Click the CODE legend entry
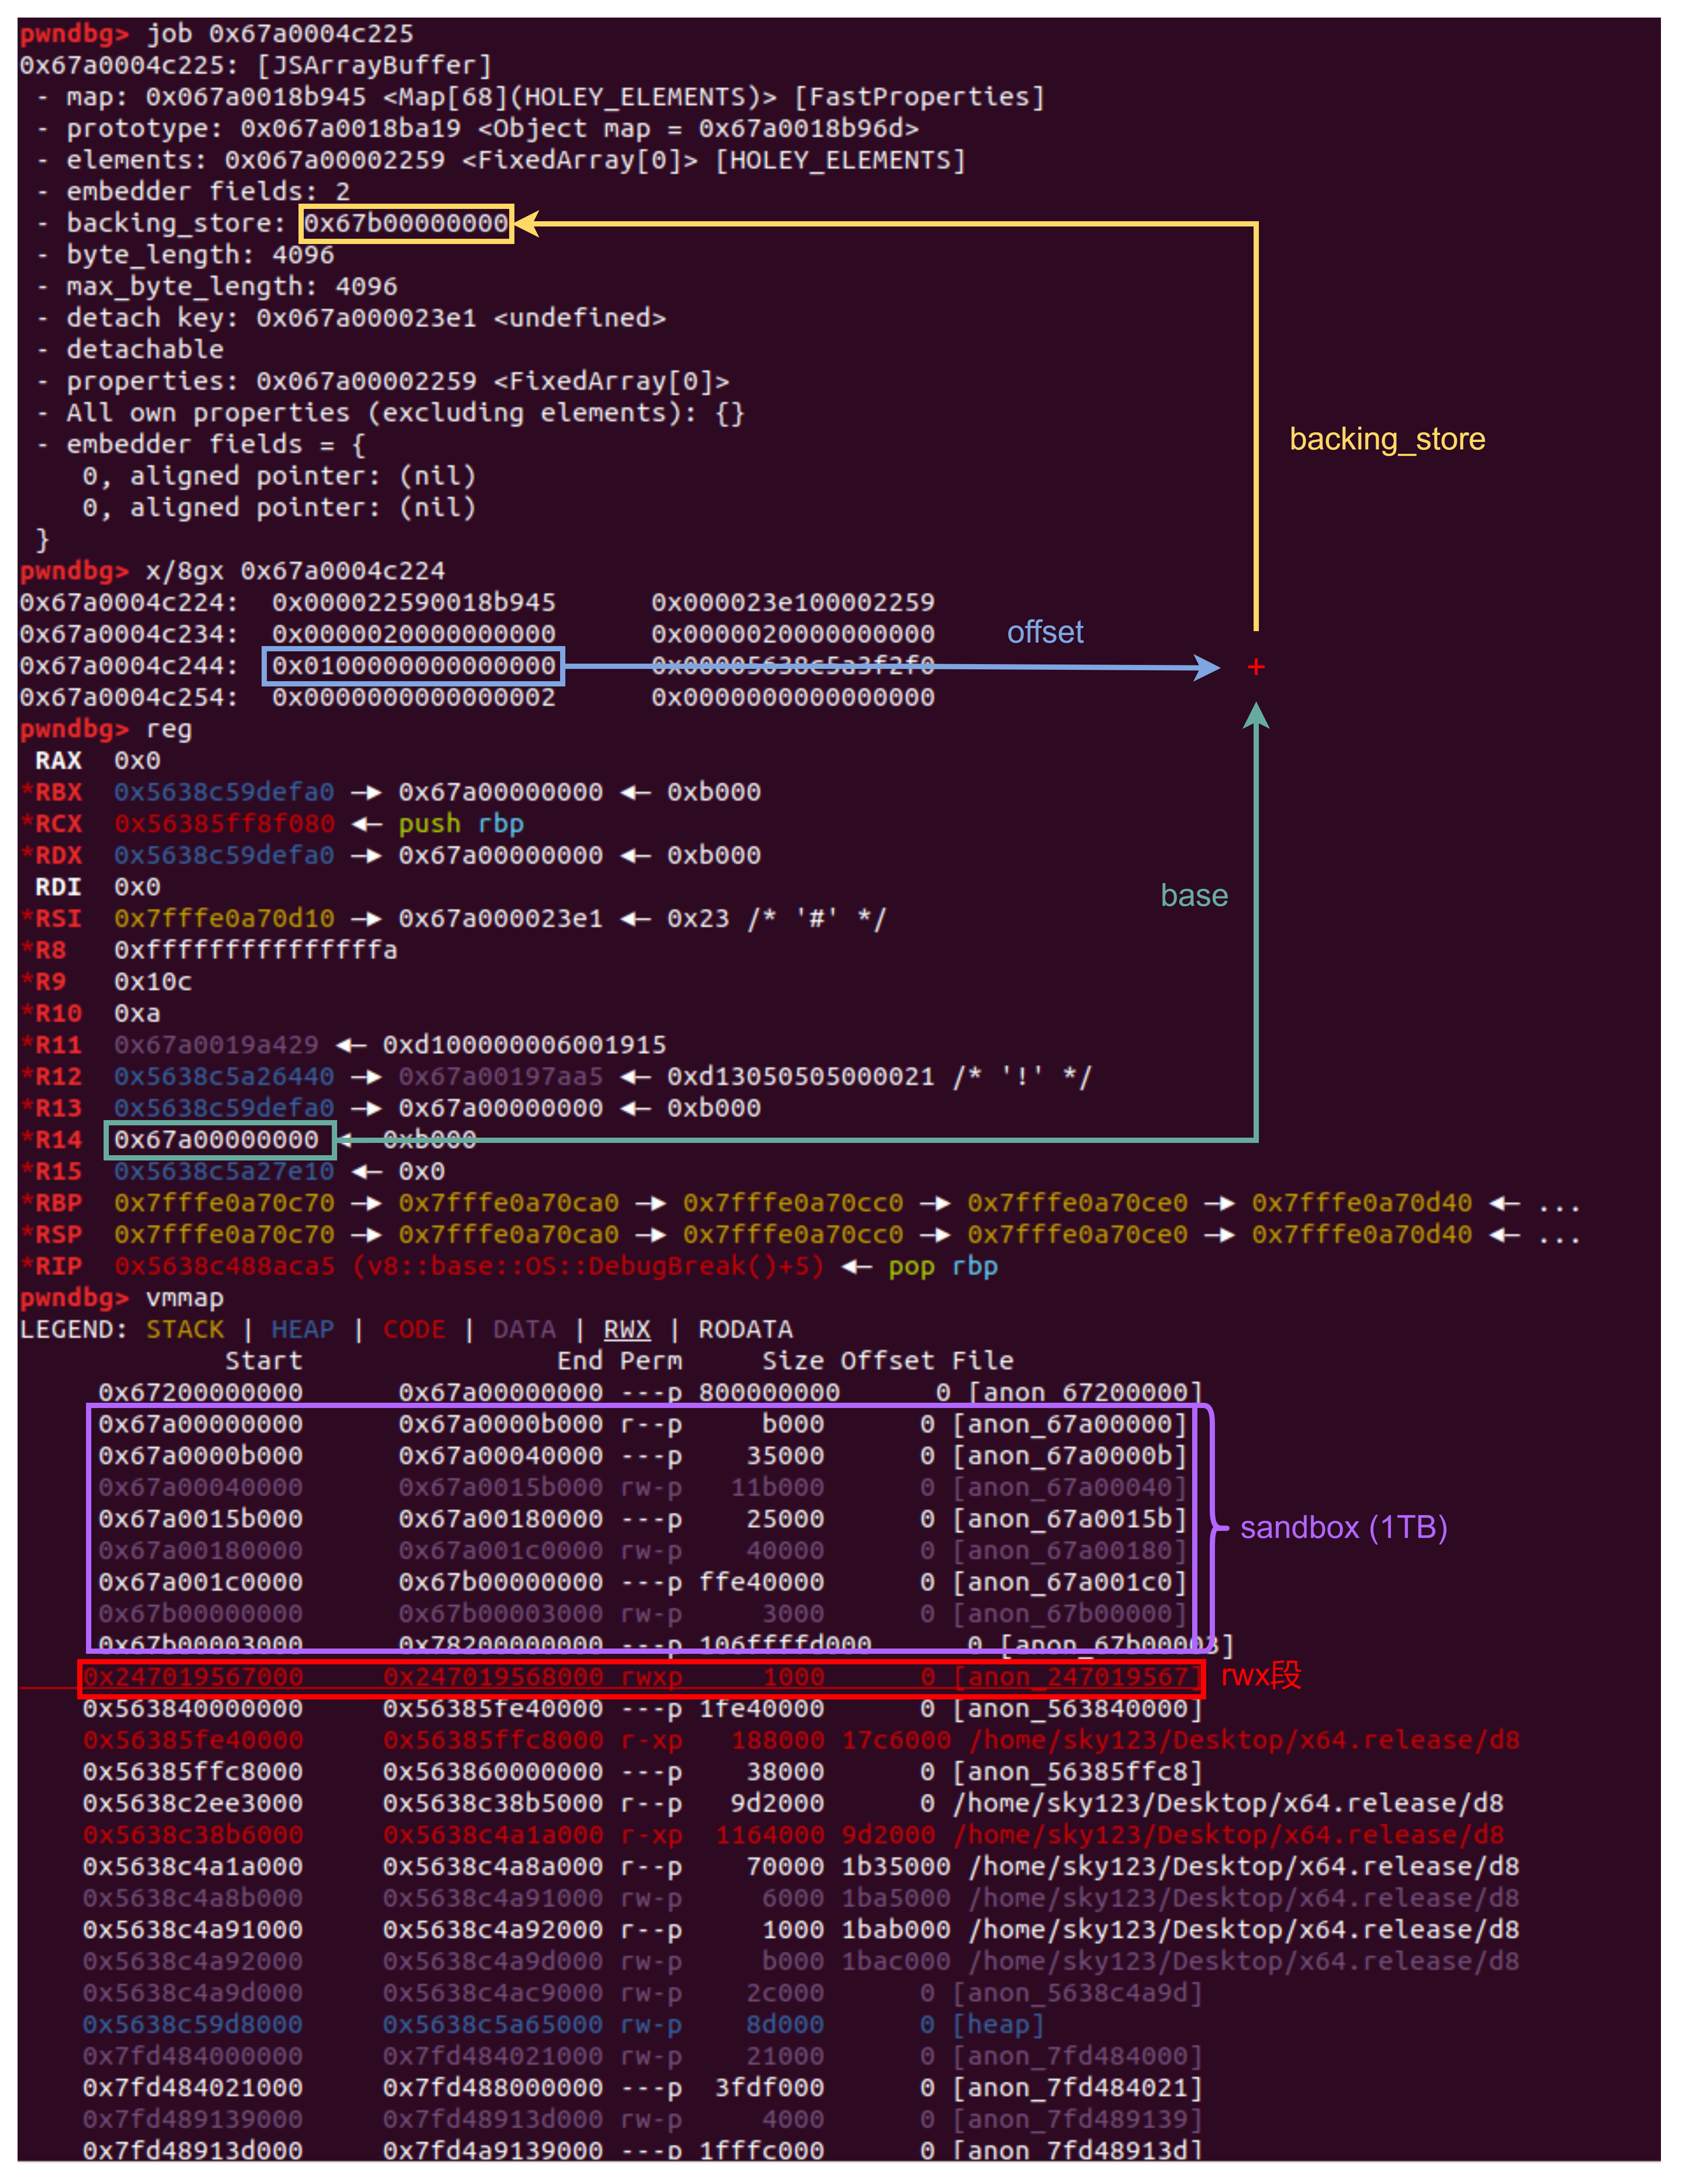This screenshot has width=1682, height=2184. click(x=414, y=1329)
